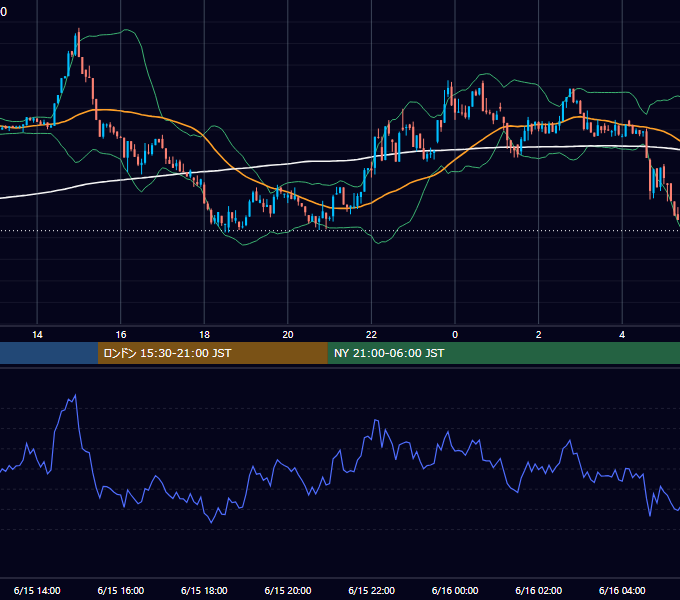Click the 6/16 00:00 date label
The height and width of the screenshot is (600, 680).
[455, 590]
